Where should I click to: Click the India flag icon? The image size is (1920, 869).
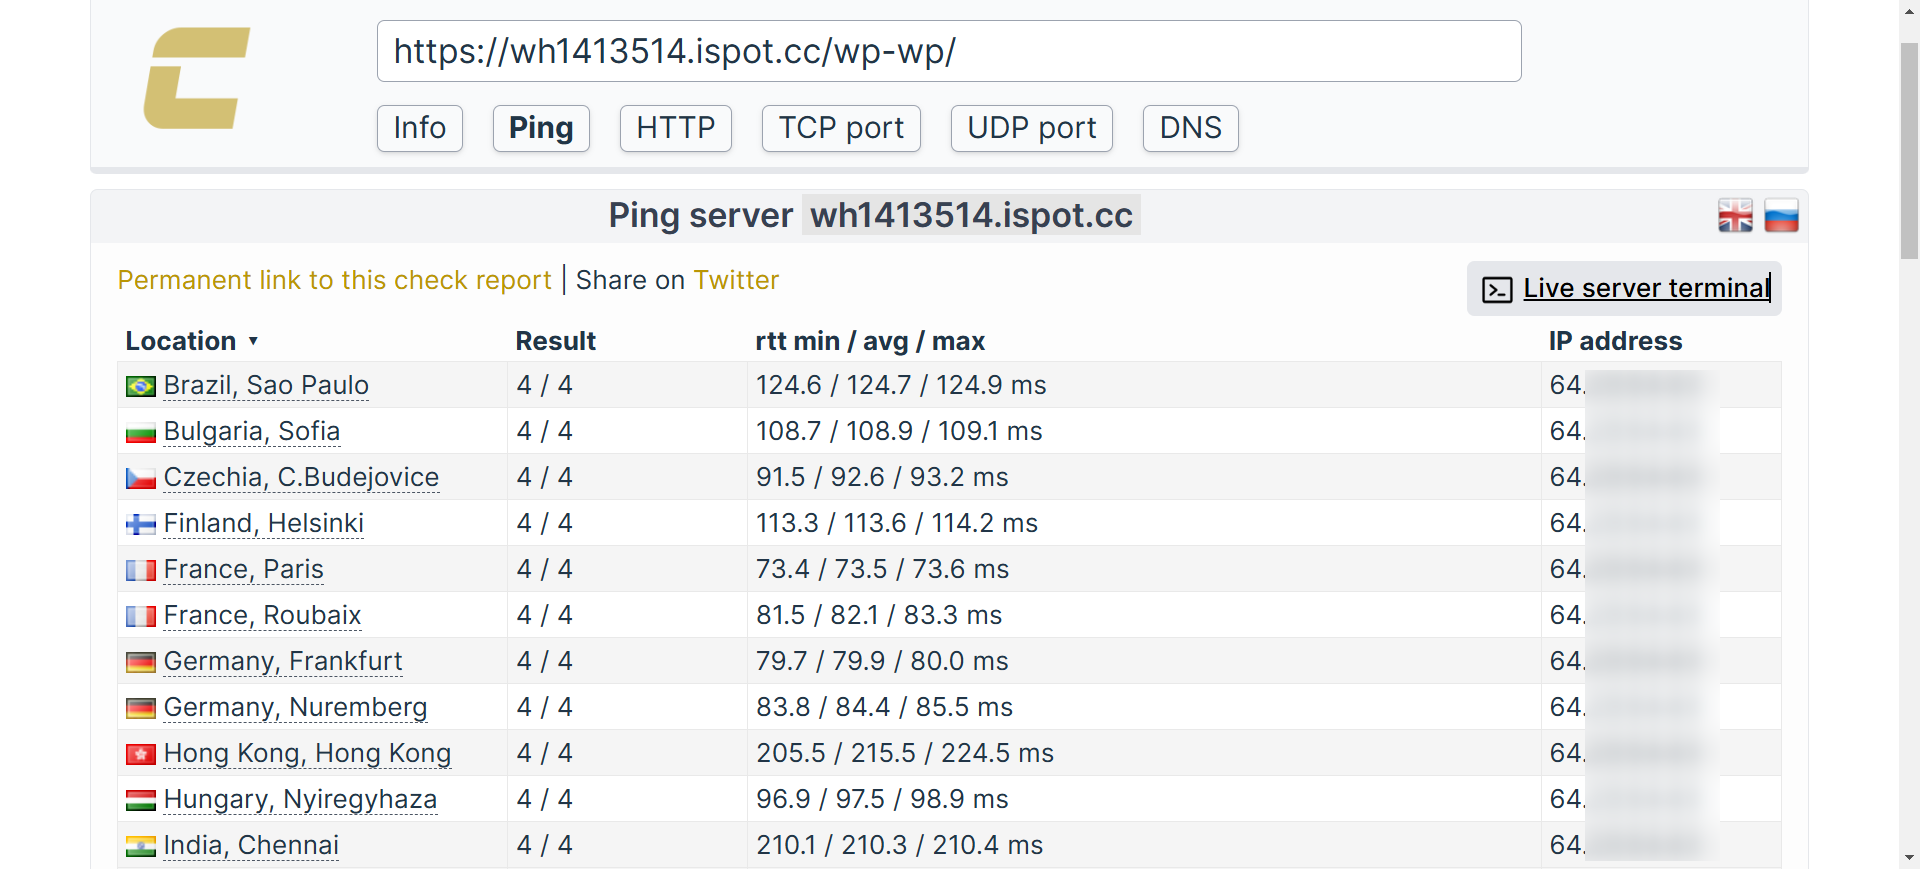click(x=140, y=846)
